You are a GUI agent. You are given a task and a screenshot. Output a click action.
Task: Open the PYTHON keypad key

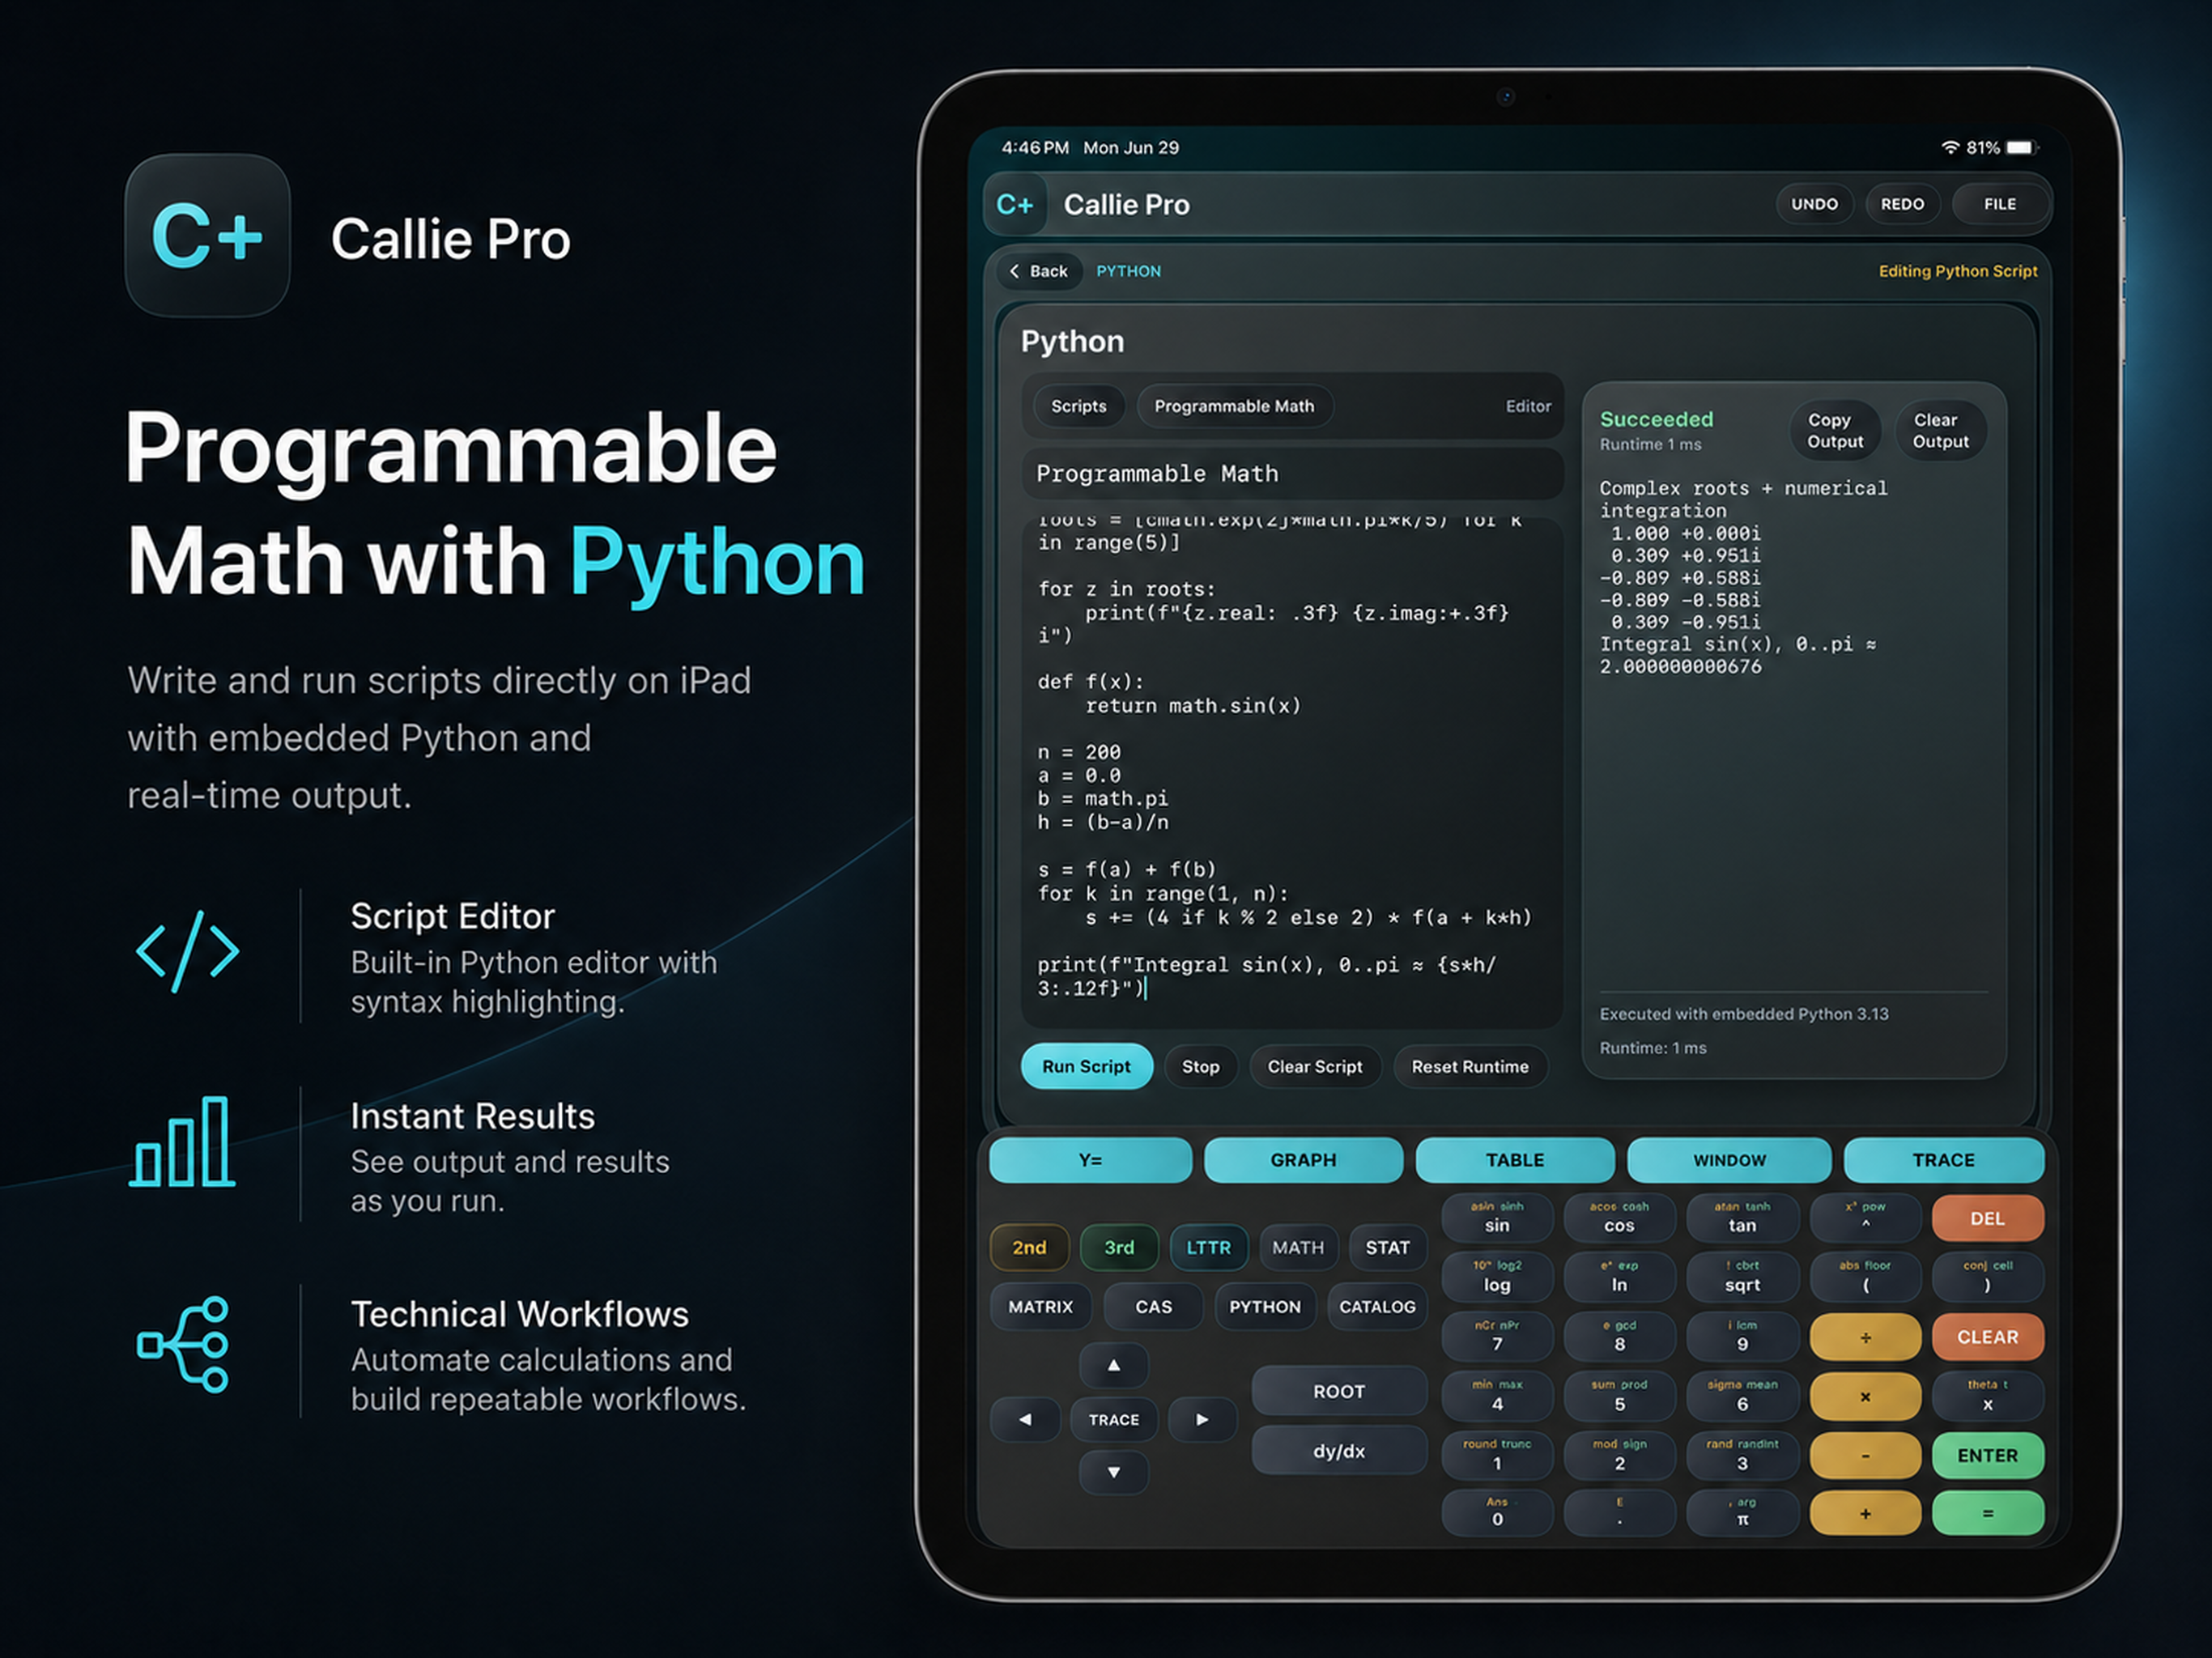point(1265,1306)
